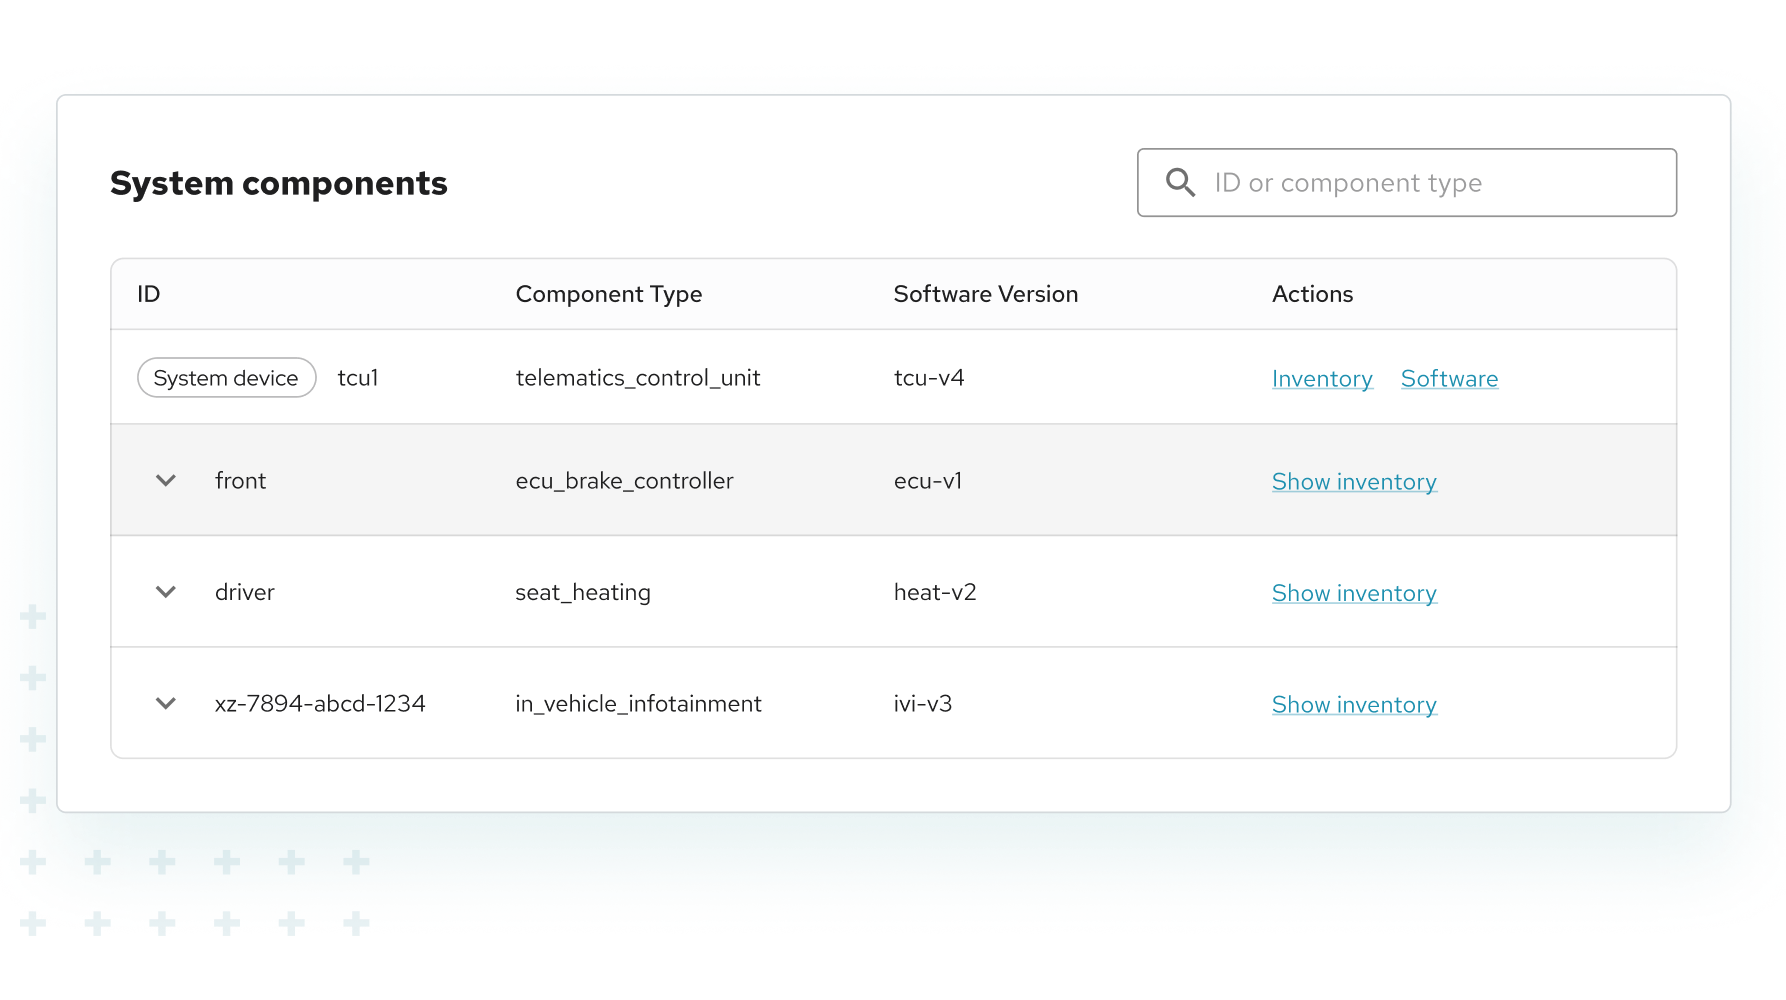
Task: Show inventory for seat_heating
Action: pos(1354,593)
